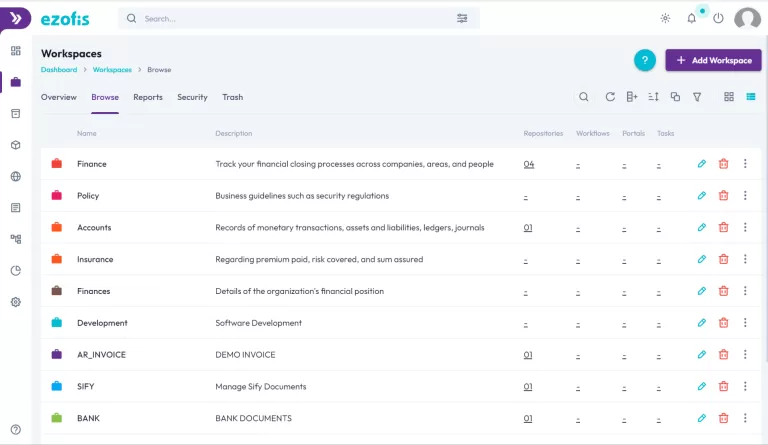Open the settings gear in left sidebar
The width and height of the screenshot is (768, 445).
[15, 302]
